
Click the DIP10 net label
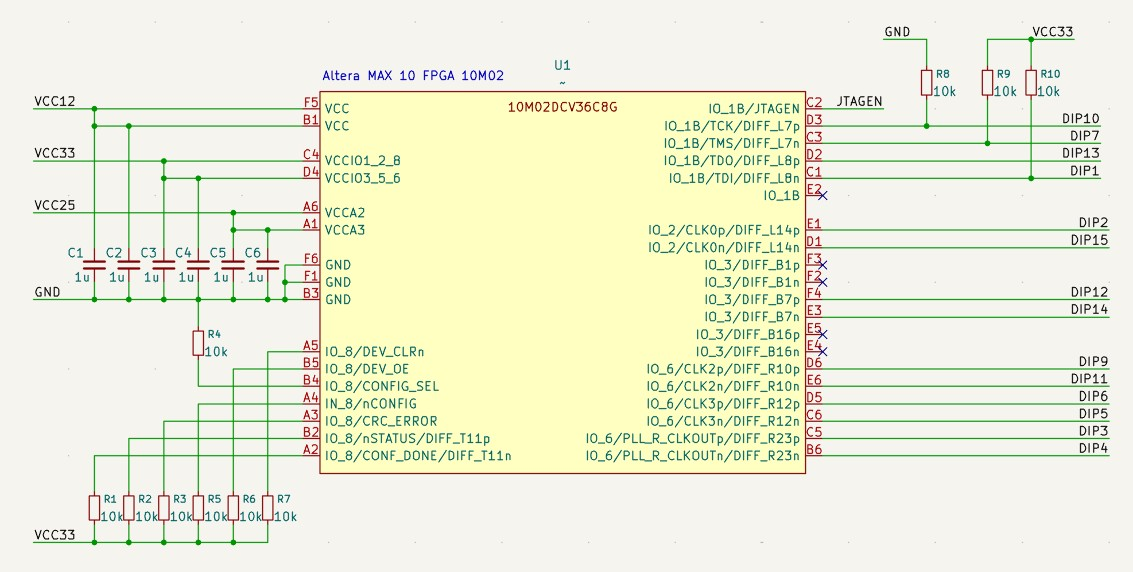point(1081,118)
